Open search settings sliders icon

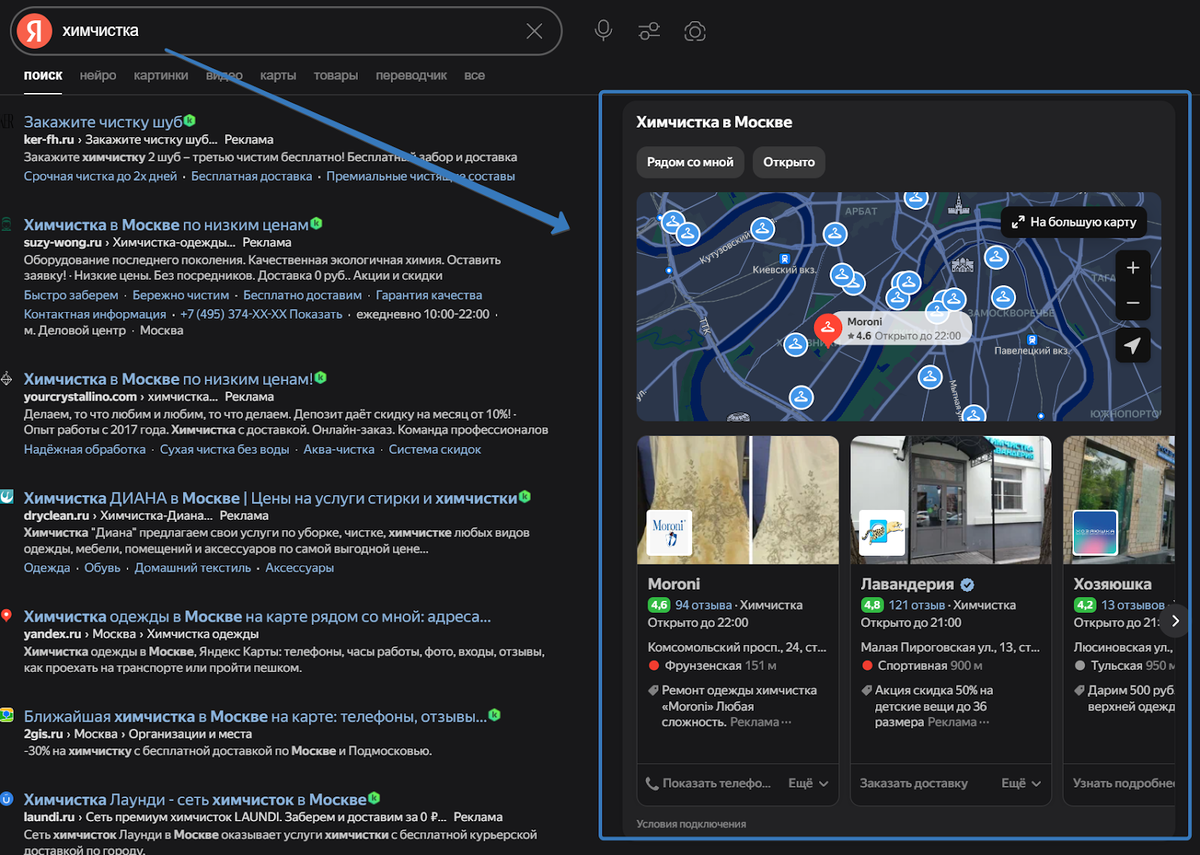649,31
